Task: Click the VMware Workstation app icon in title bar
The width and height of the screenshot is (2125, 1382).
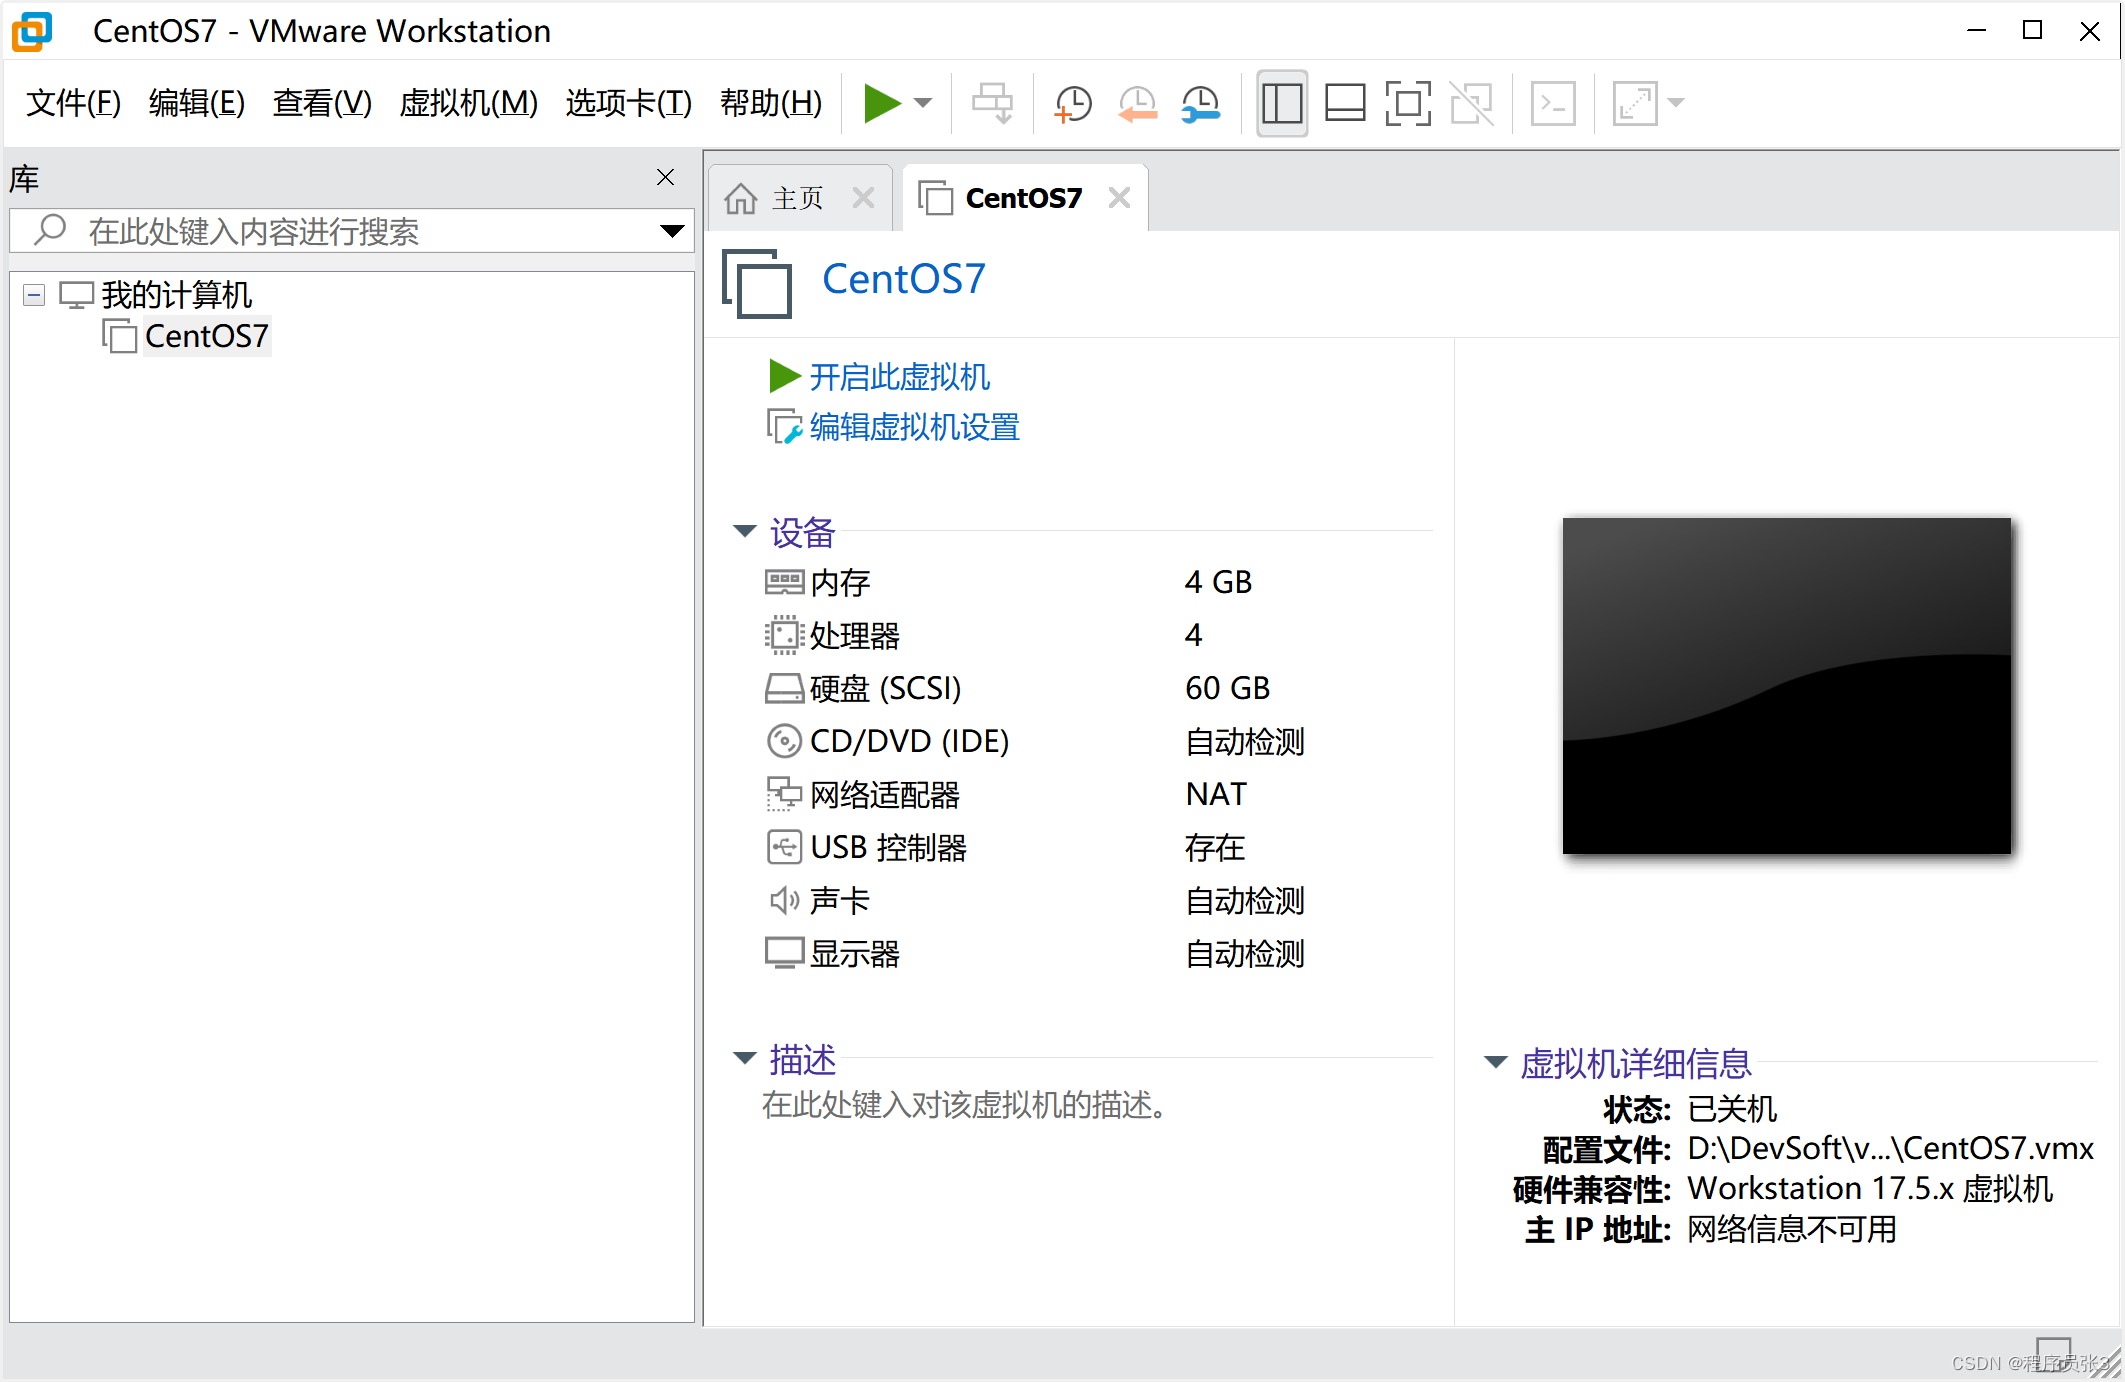Action: (32, 31)
